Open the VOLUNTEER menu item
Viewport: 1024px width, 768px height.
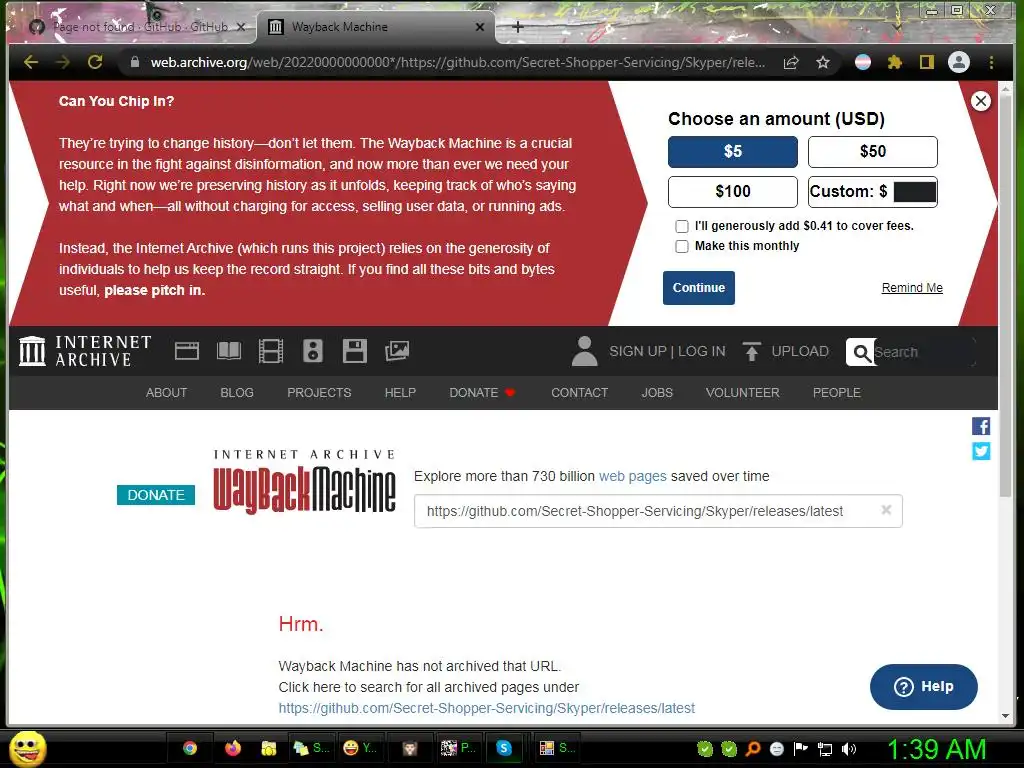742,392
